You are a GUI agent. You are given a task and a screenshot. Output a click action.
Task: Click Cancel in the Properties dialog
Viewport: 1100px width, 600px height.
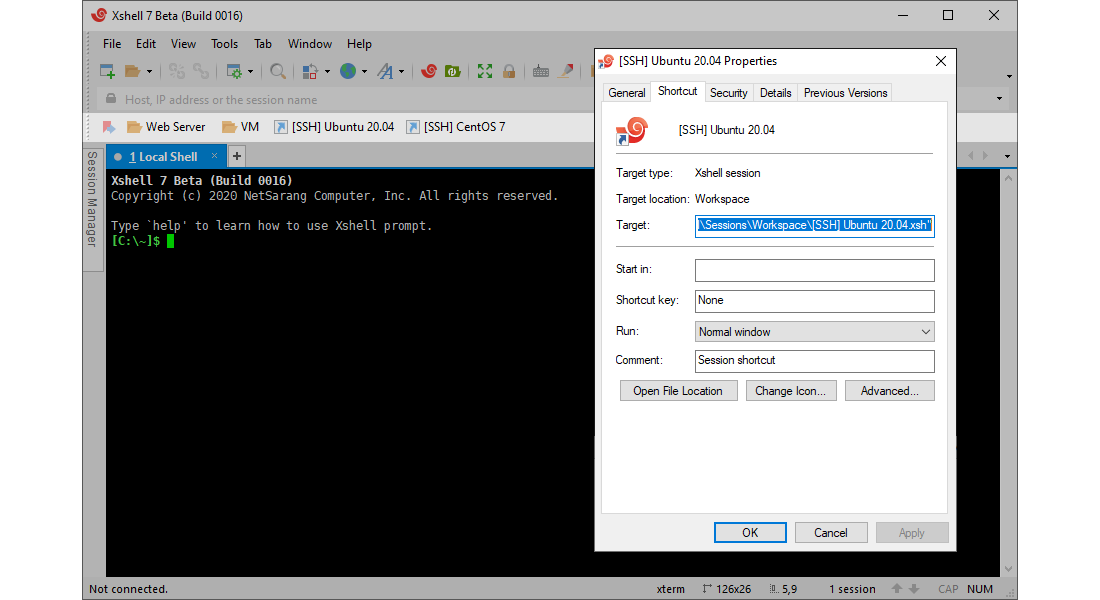point(831,533)
